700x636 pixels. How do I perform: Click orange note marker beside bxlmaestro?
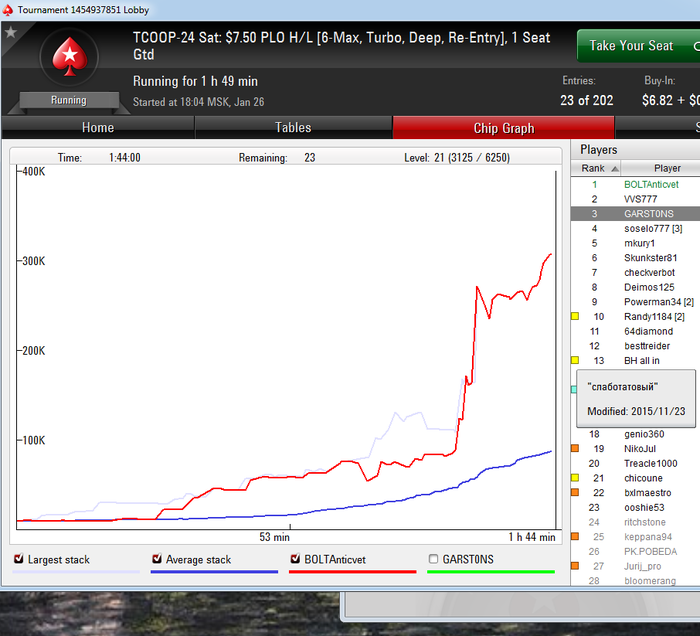[x=575, y=492]
